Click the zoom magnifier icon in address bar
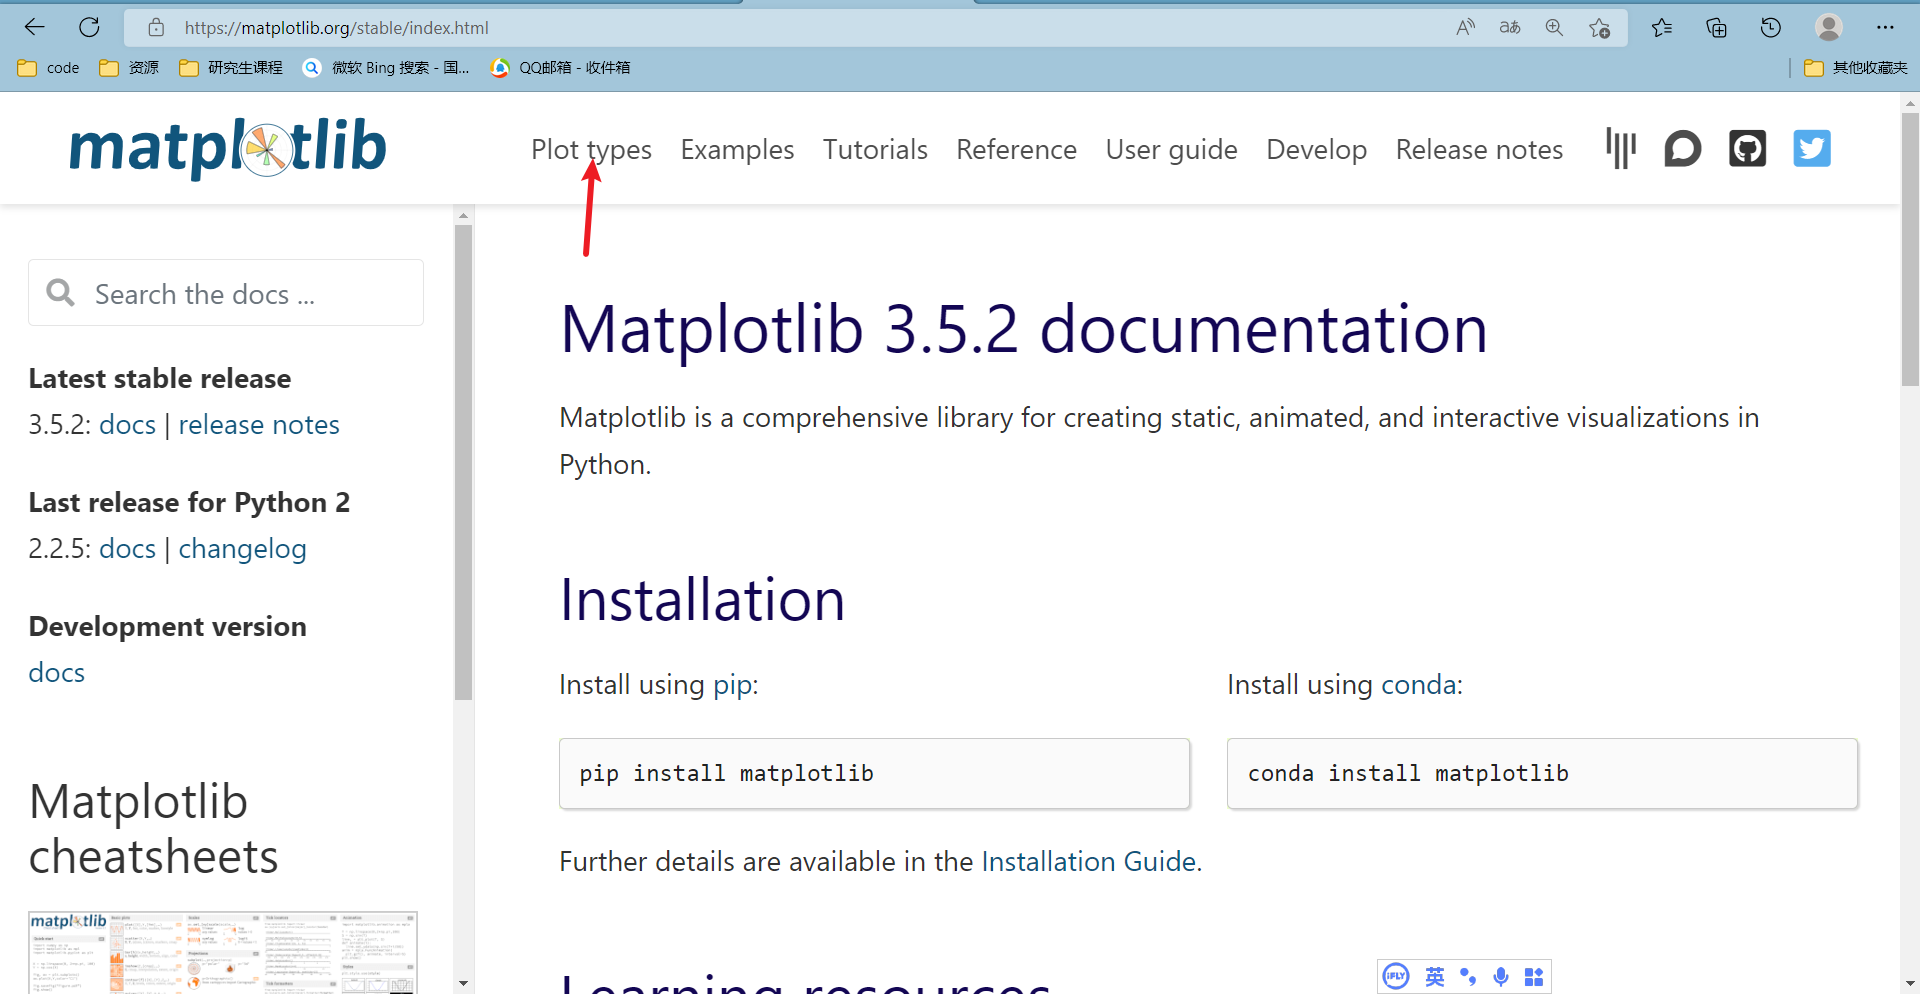Screen dimensions: 1920x994 tap(1554, 27)
